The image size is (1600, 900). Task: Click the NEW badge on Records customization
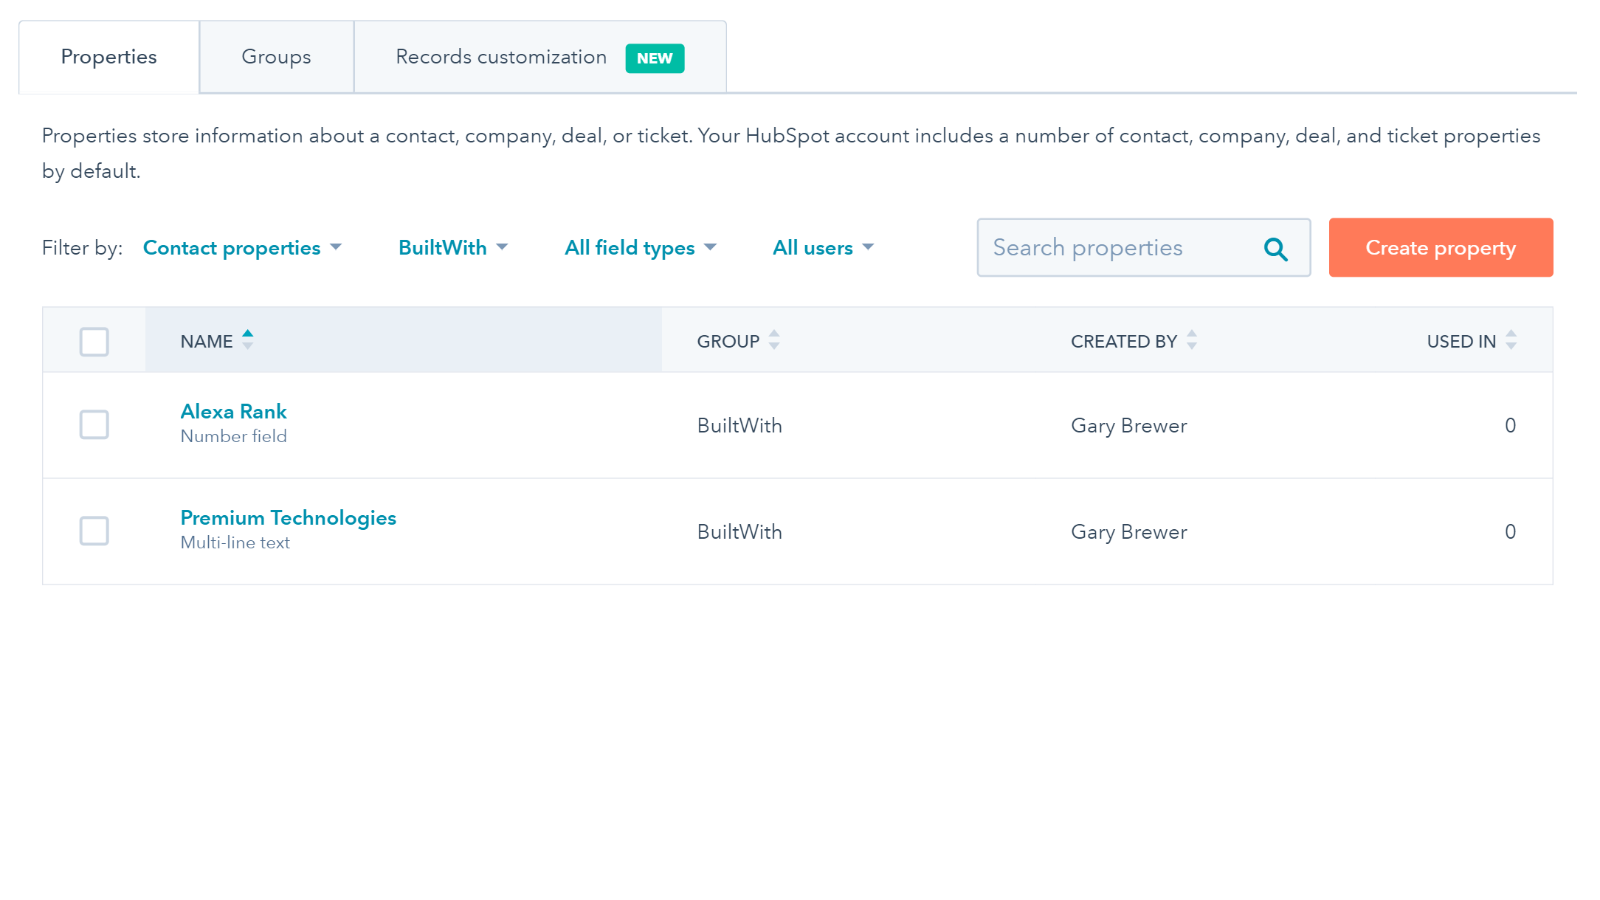pos(654,58)
